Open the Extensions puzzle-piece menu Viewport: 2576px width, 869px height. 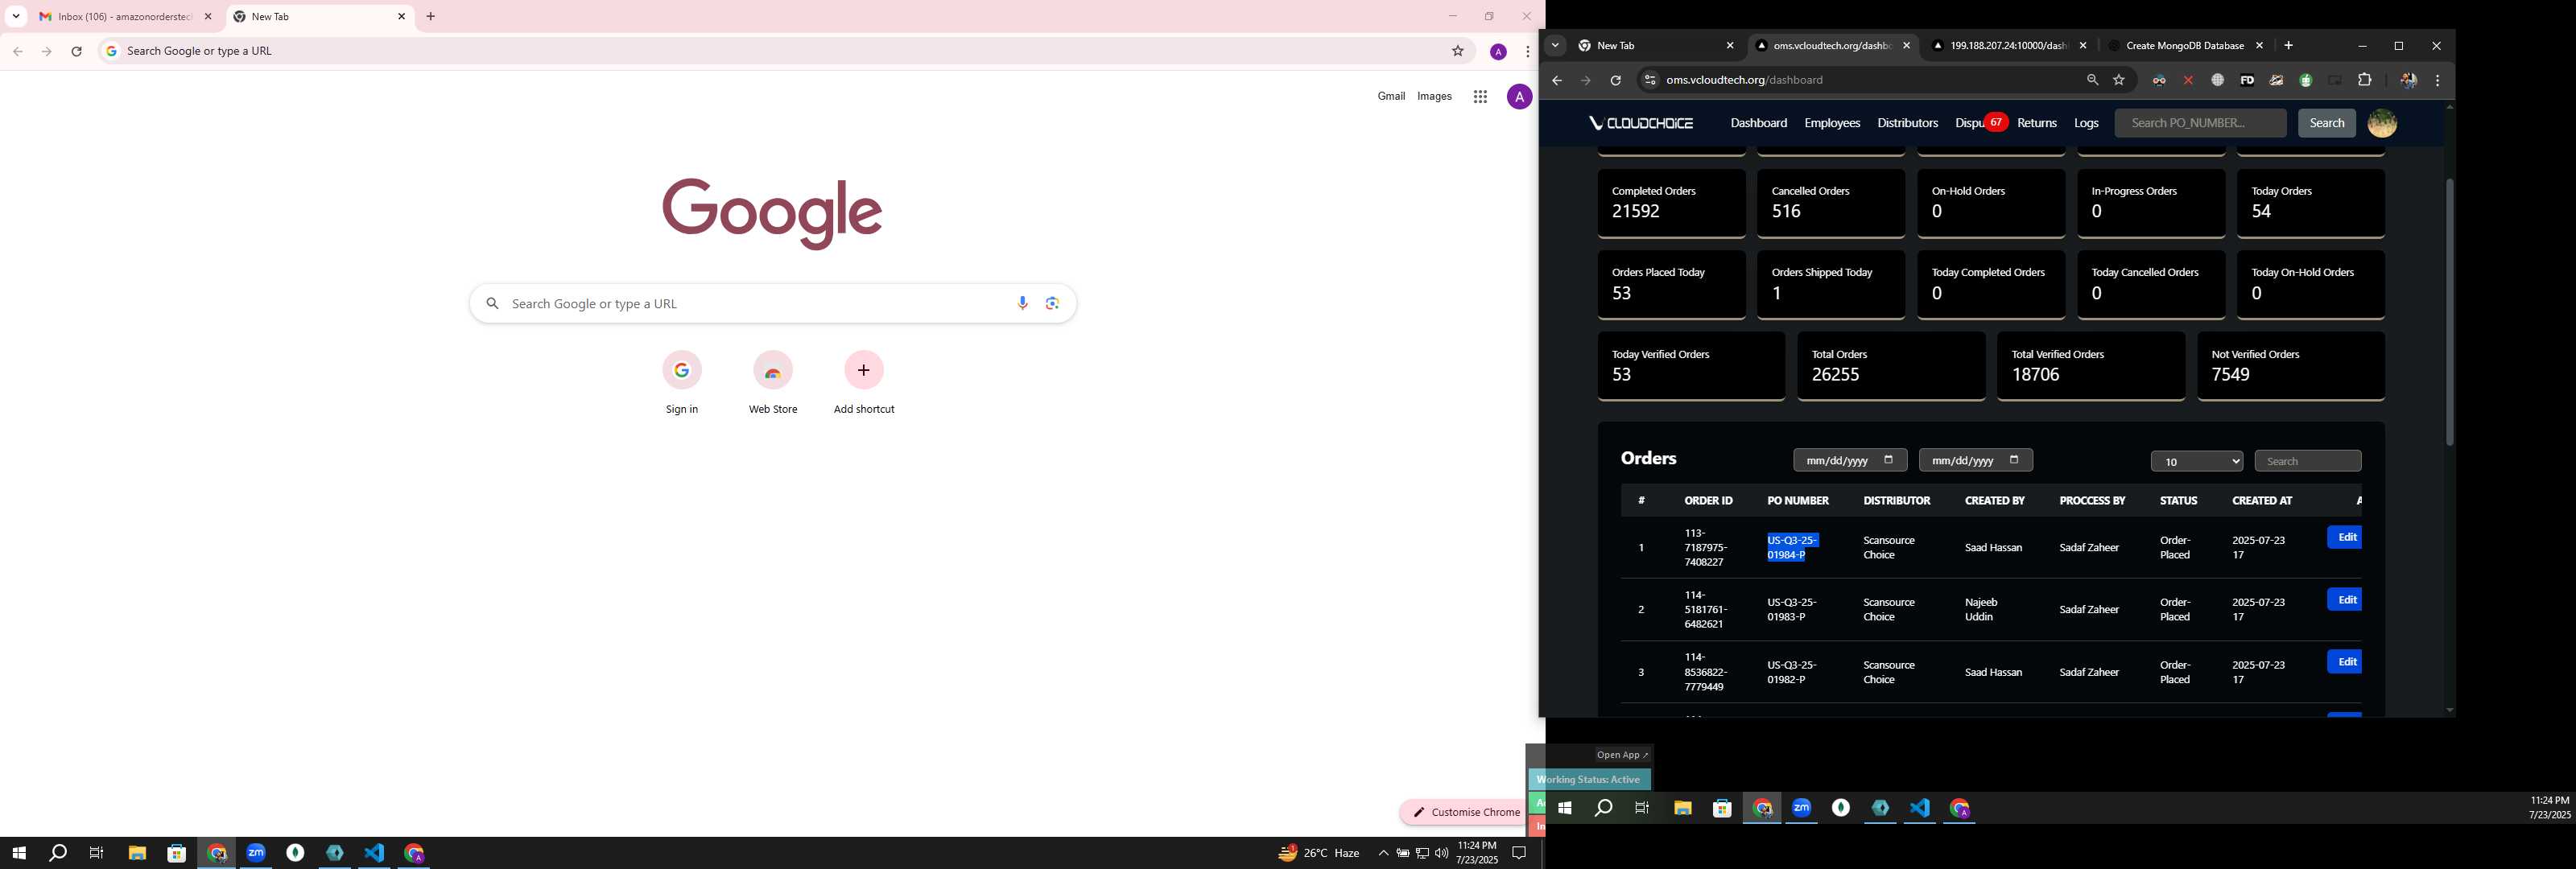click(2365, 80)
